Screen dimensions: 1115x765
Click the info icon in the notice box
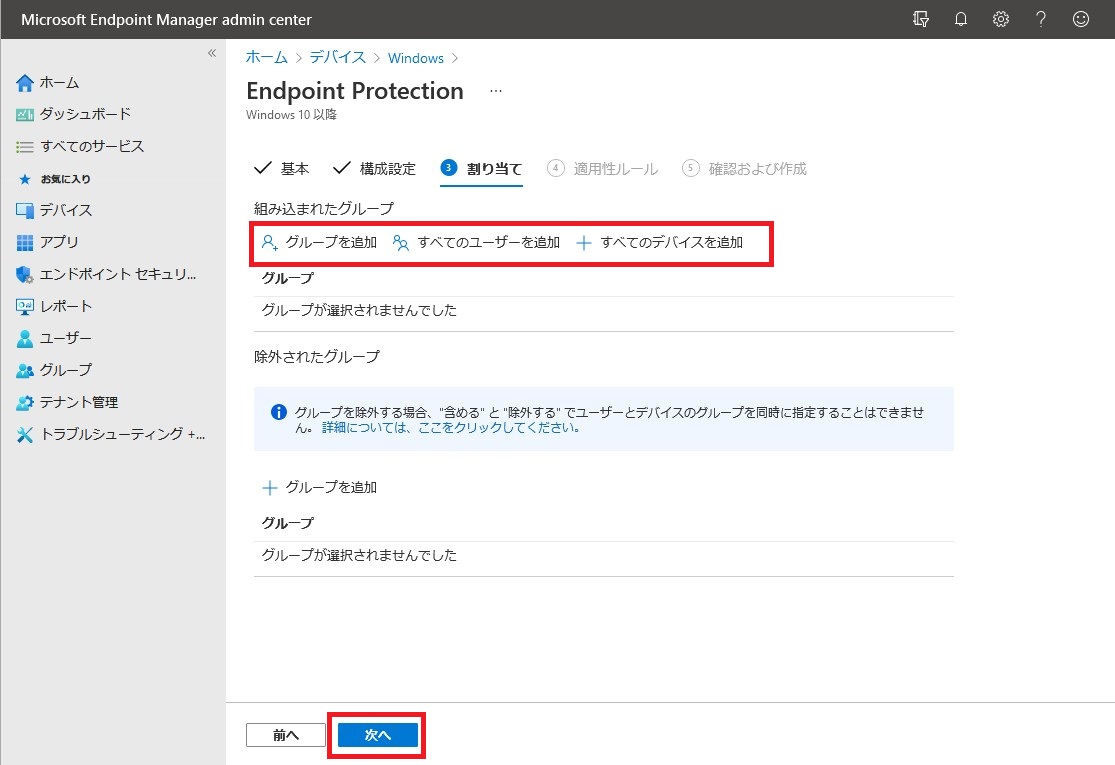pos(279,412)
